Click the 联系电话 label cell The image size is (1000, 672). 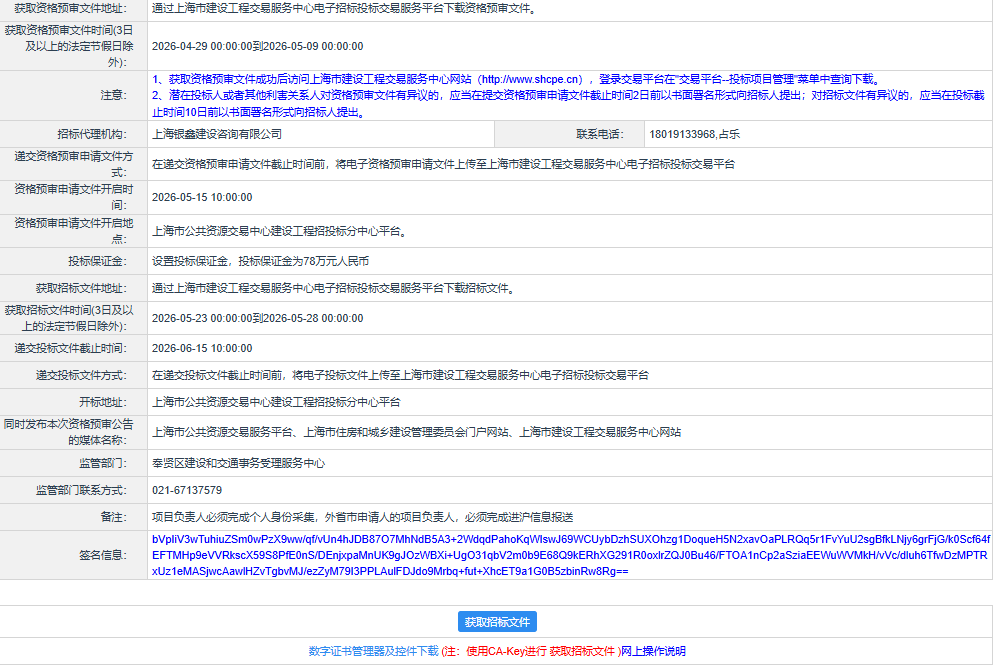pyautogui.click(x=598, y=134)
